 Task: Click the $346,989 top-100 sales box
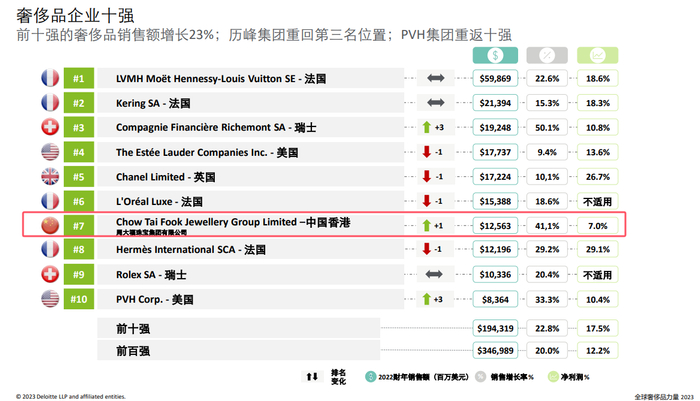coord(495,351)
